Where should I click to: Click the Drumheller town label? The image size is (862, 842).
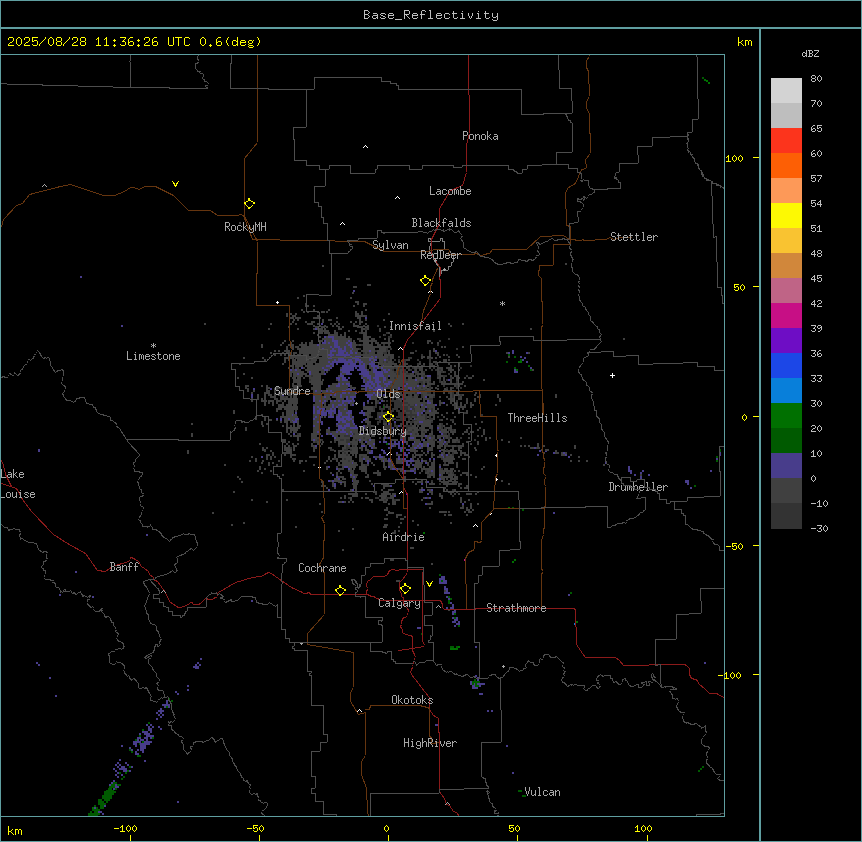click(x=638, y=487)
